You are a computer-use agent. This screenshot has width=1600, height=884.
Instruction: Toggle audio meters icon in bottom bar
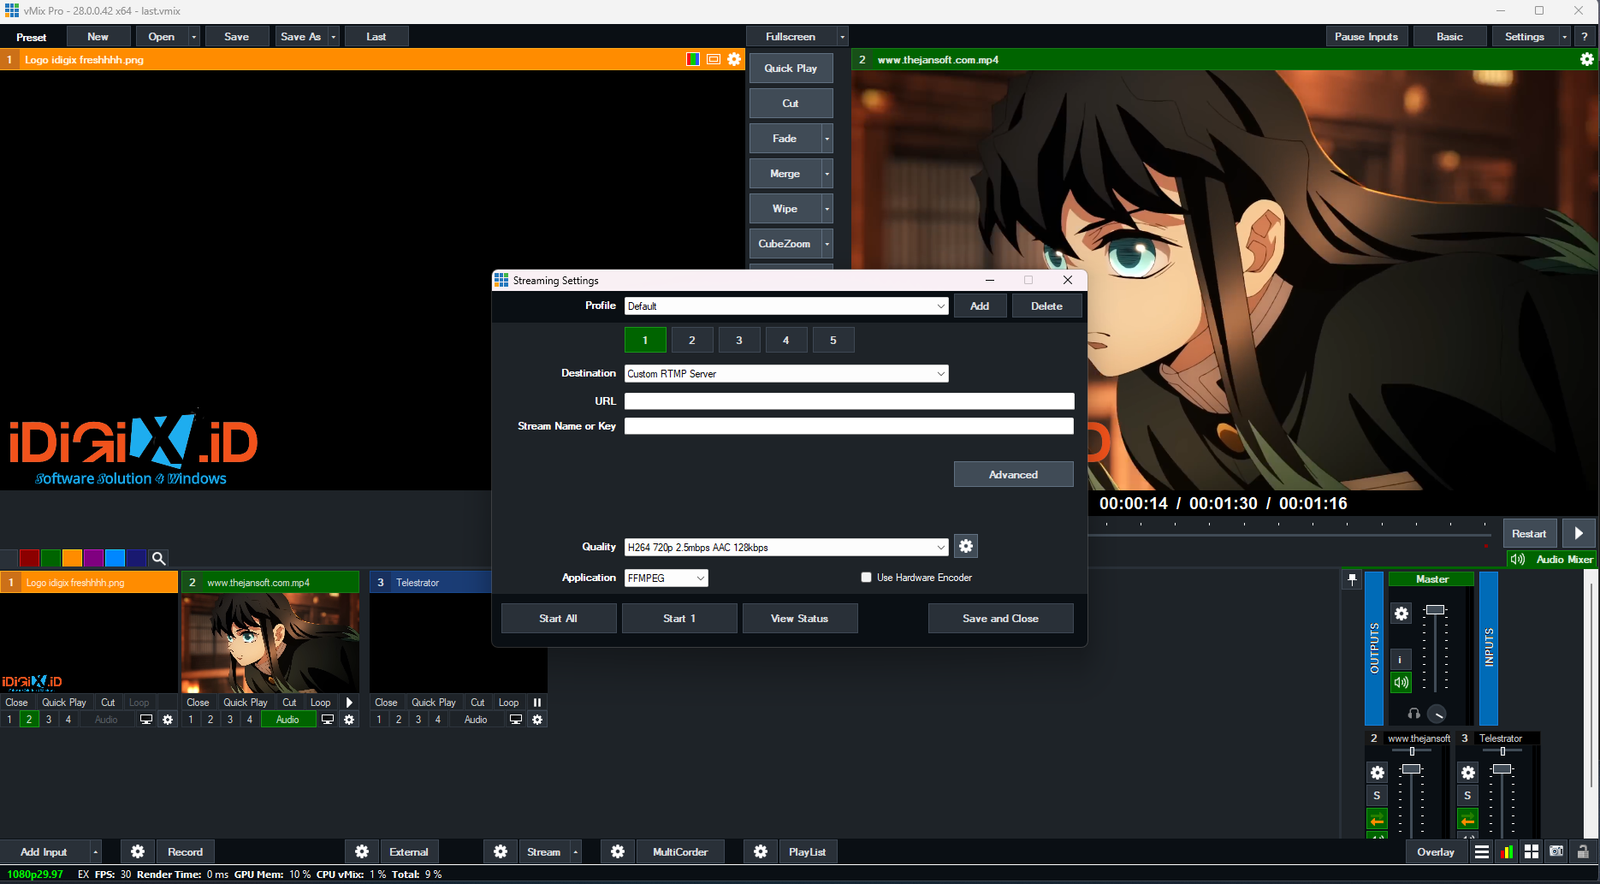[x=1507, y=852]
